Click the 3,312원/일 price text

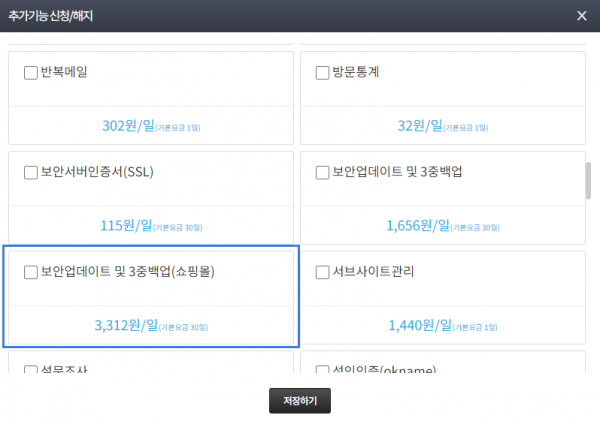(126, 325)
